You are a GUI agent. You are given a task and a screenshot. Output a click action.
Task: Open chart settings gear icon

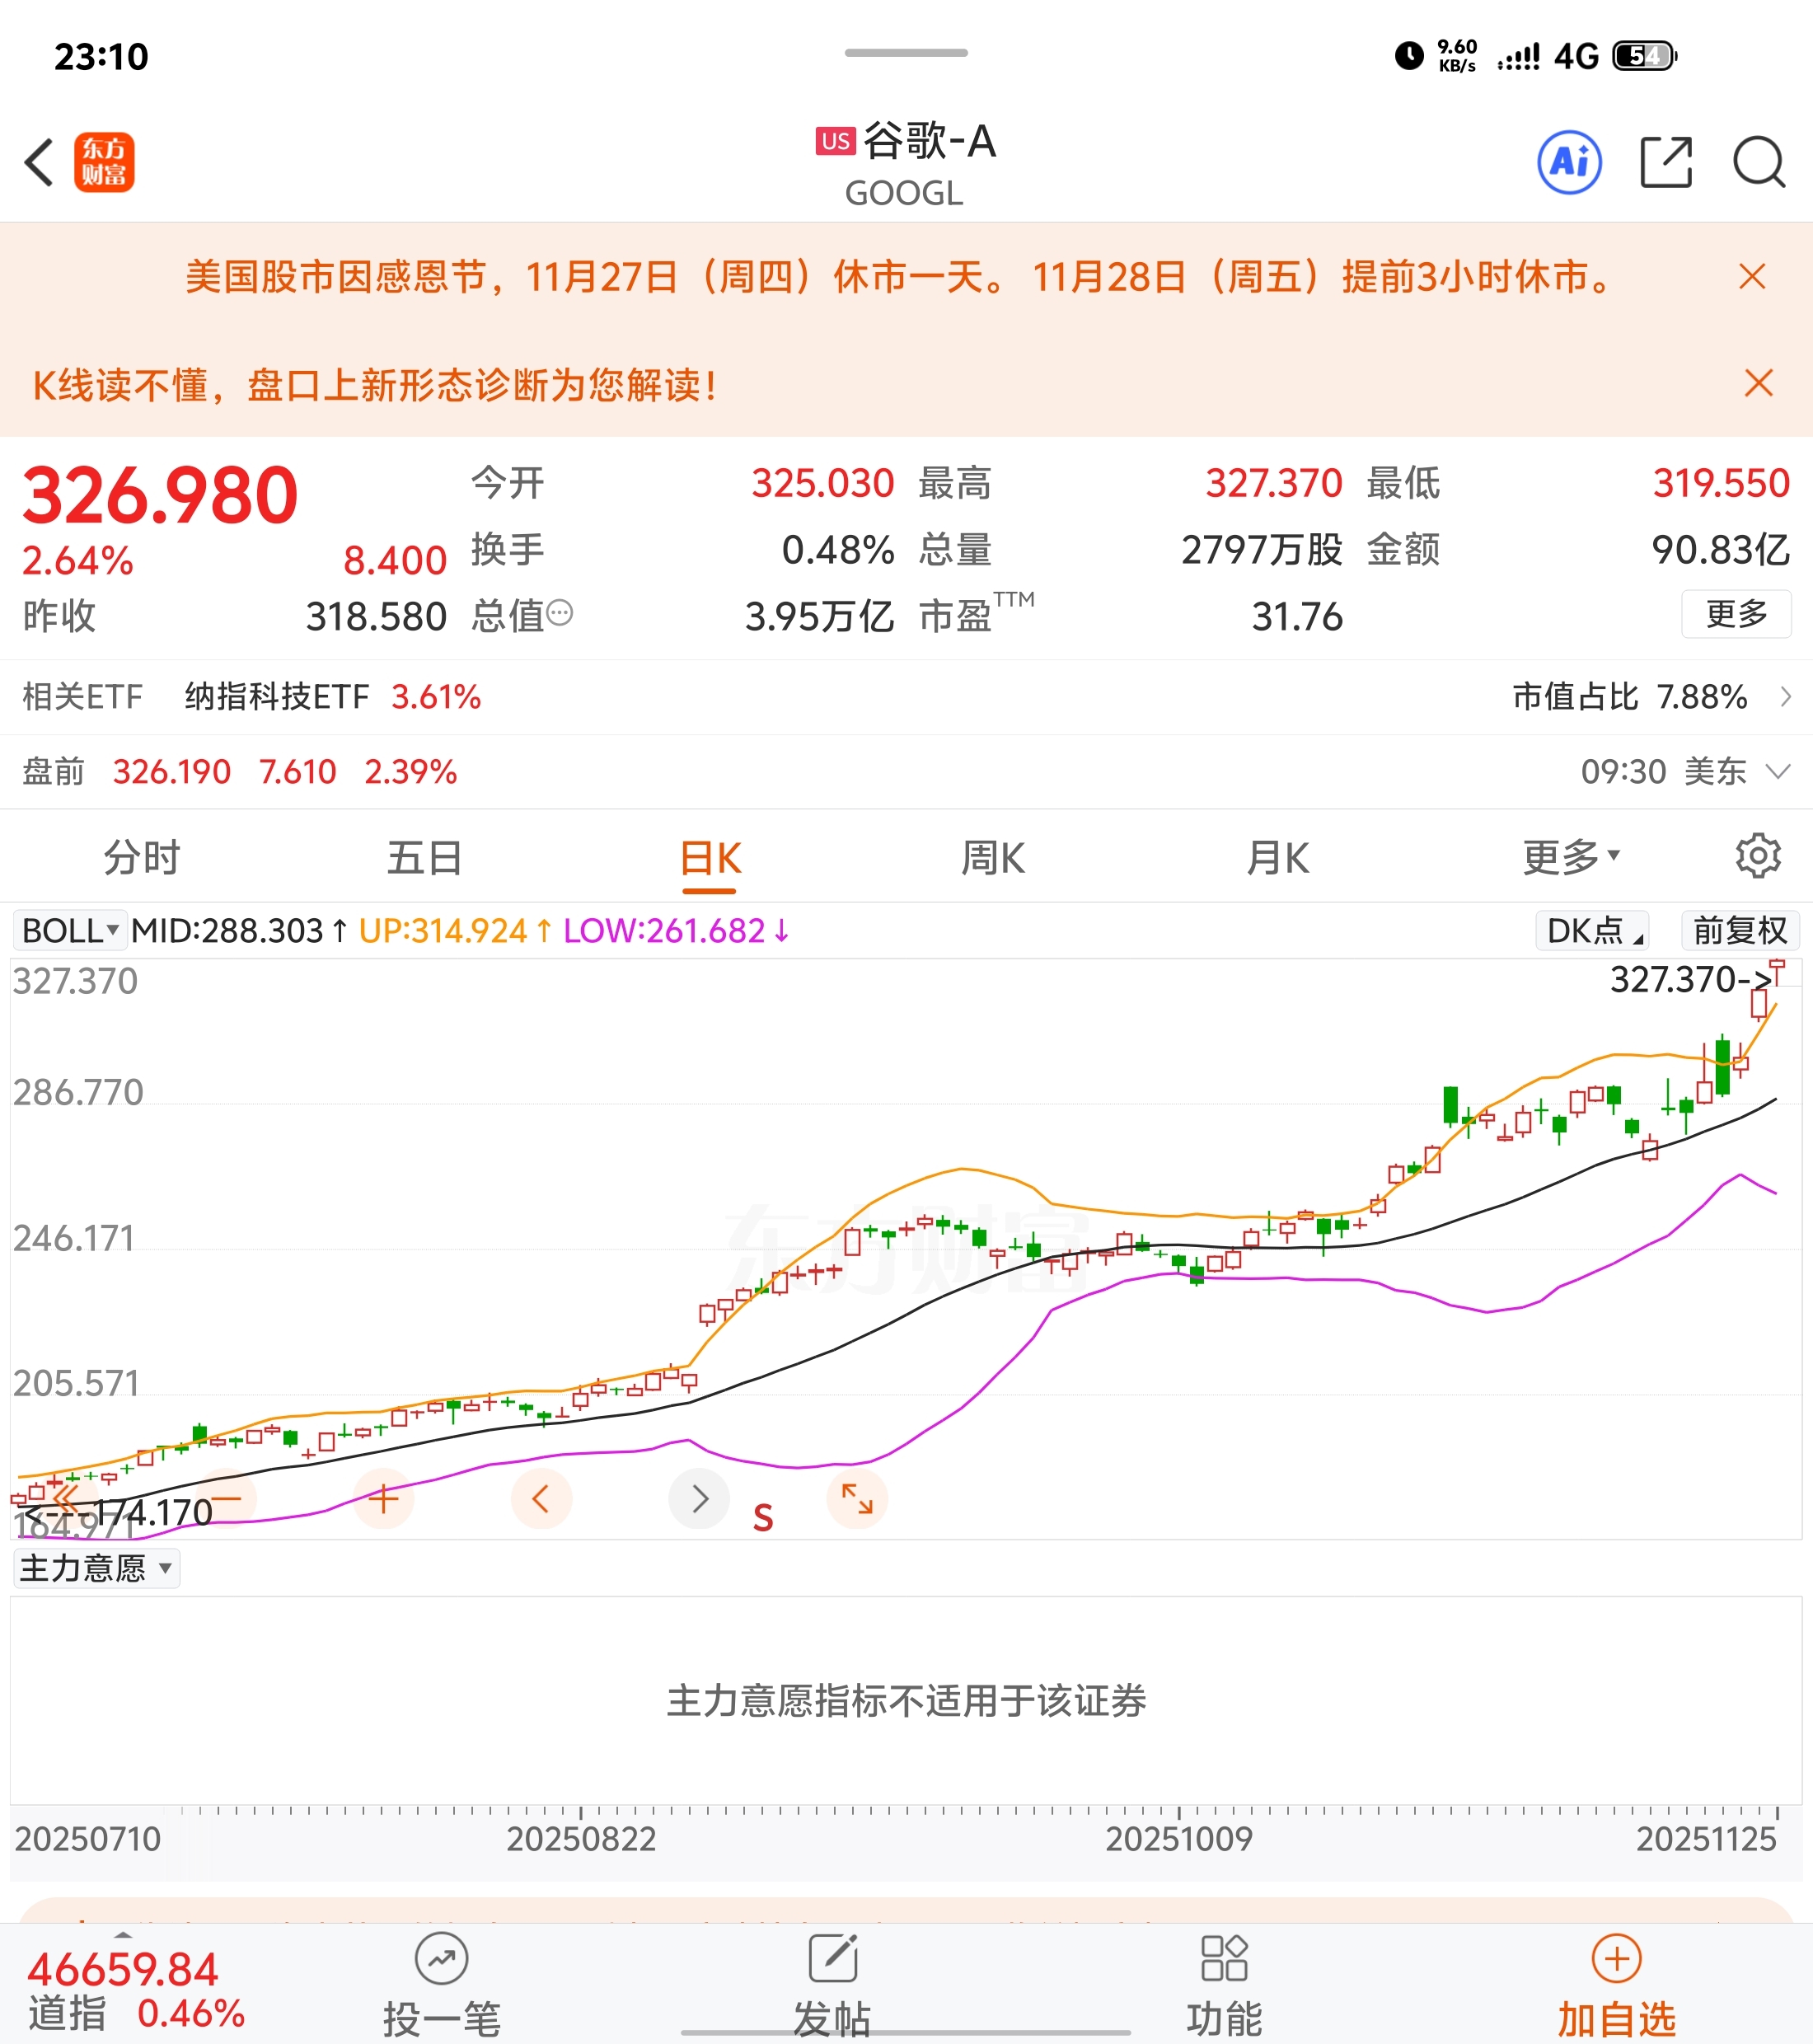pyautogui.click(x=1757, y=856)
